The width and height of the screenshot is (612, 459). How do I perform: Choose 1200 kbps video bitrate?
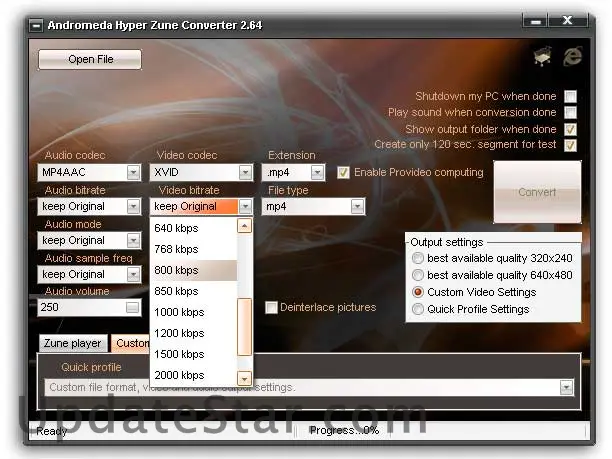(194, 333)
